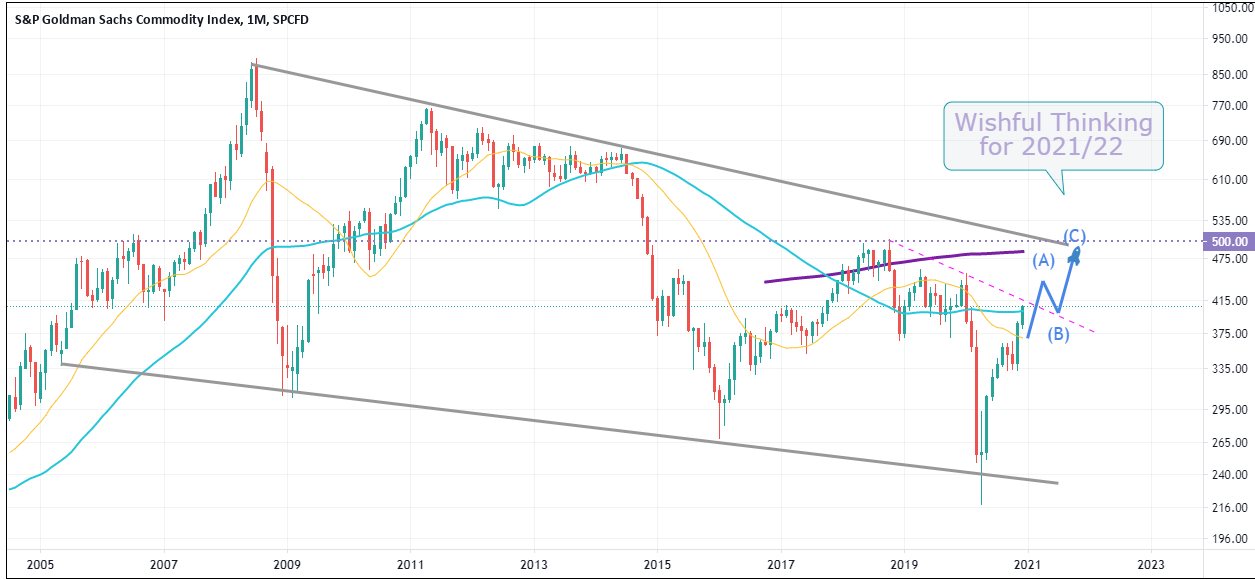The height and width of the screenshot is (580, 1255).
Task: Select the (B) wave label
Action: 1059,334
